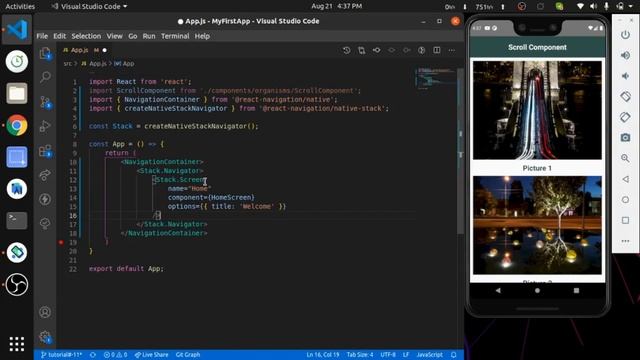Open the Edit menu

click(x=60, y=36)
